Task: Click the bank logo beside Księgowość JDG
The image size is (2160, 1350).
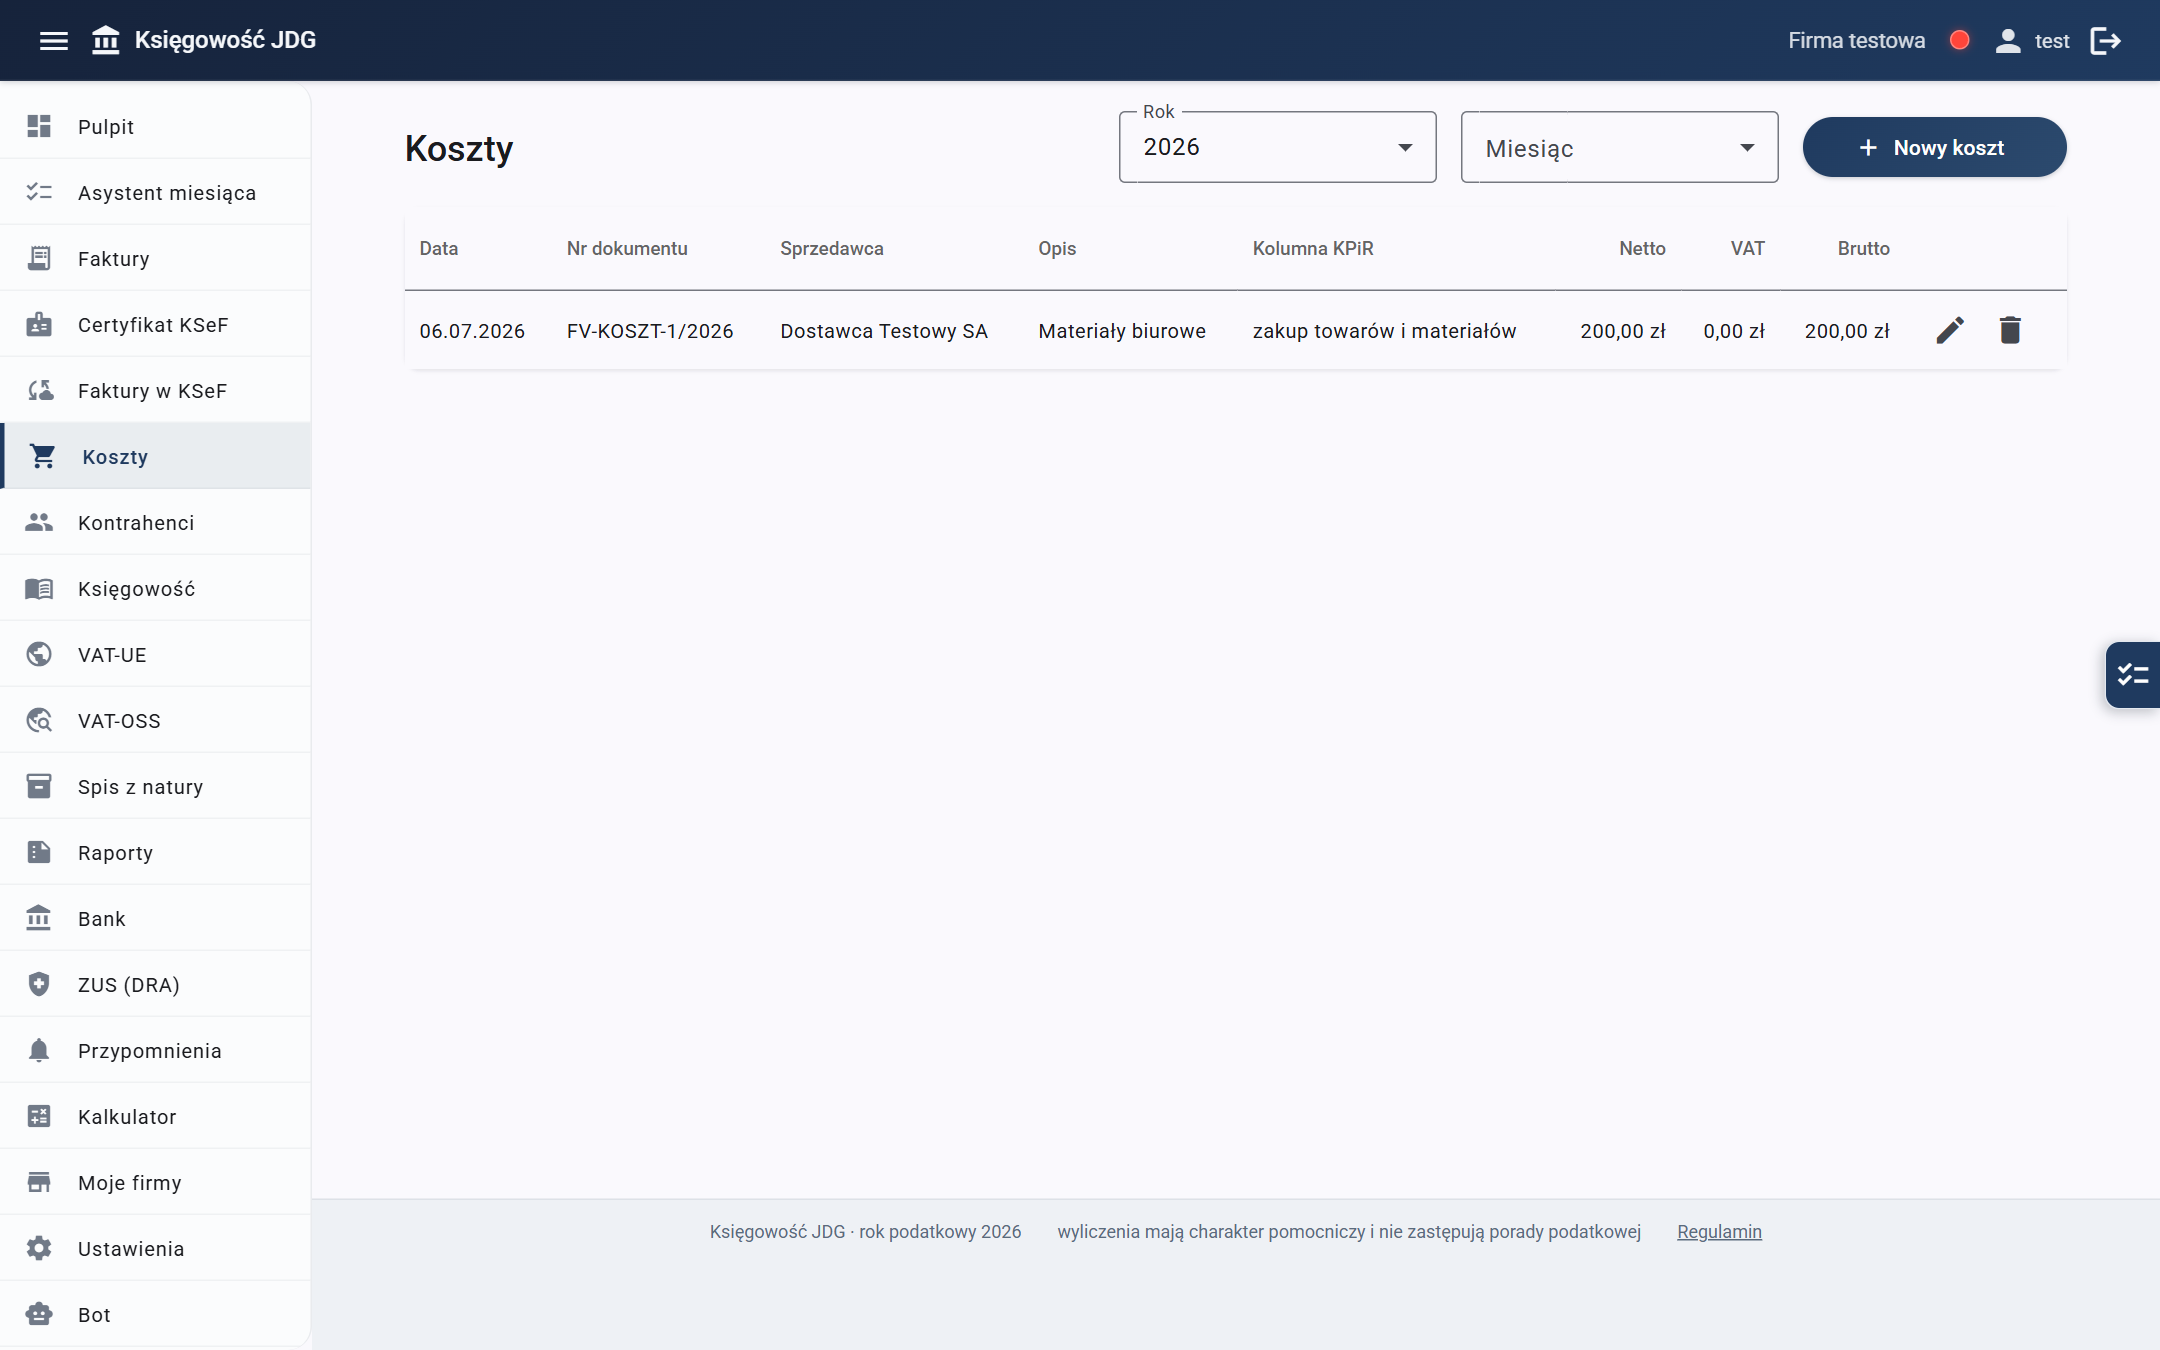Action: (x=106, y=40)
